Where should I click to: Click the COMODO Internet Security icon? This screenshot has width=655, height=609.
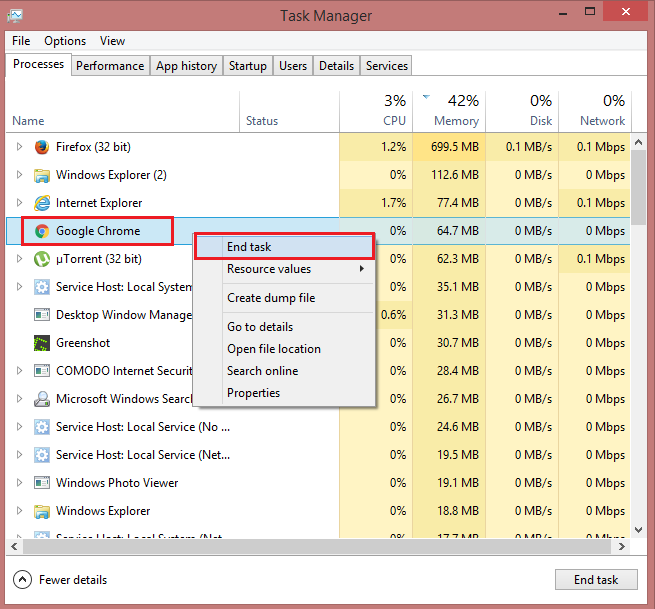click(42, 371)
